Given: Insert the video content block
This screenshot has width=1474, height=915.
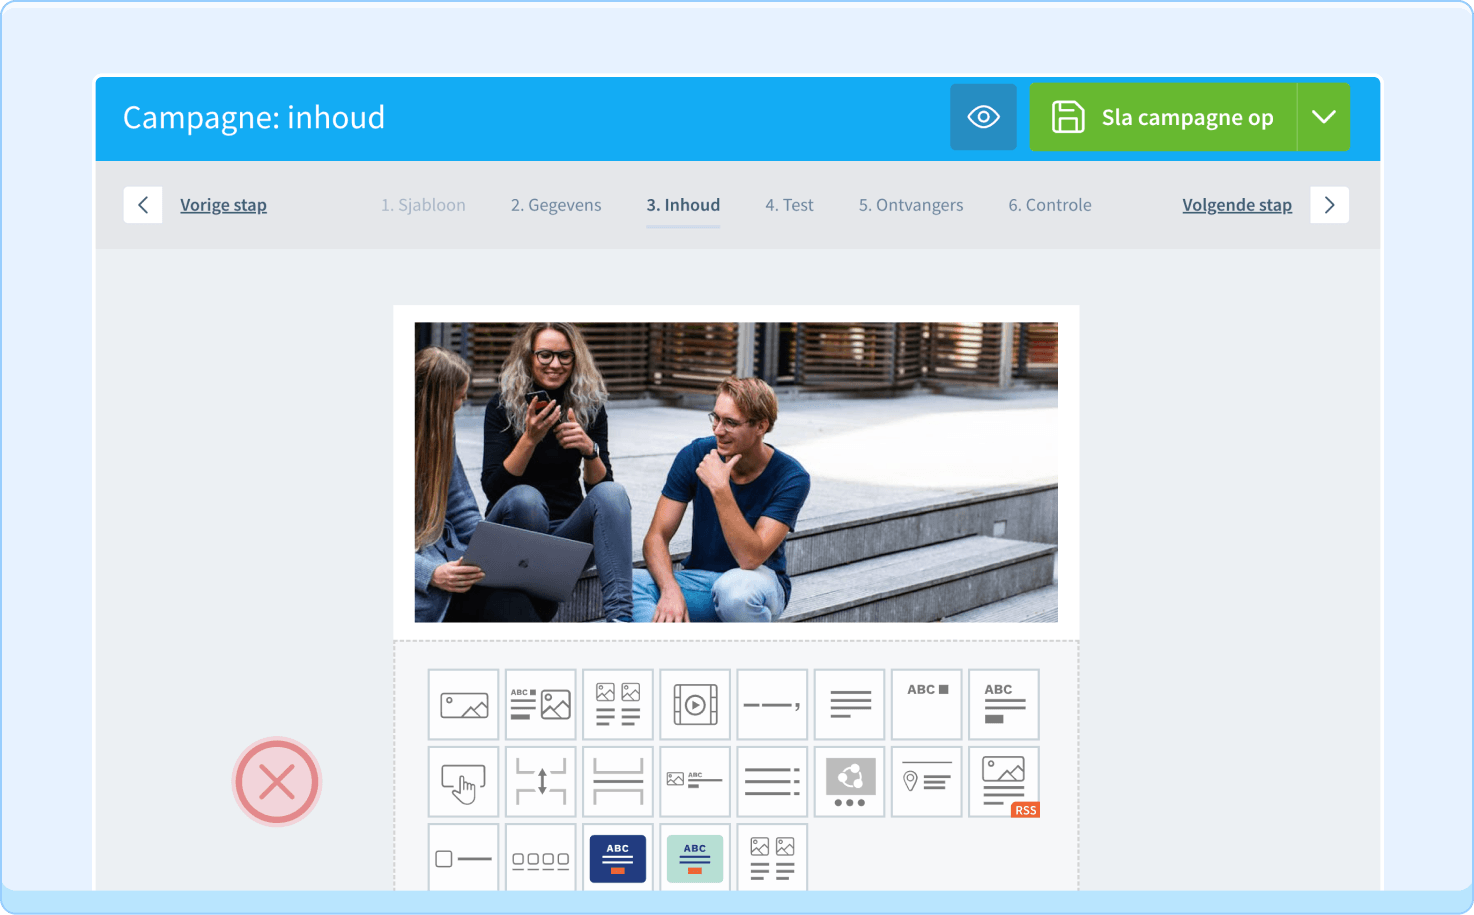Looking at the screenshot, I should (x=694, y=704).
